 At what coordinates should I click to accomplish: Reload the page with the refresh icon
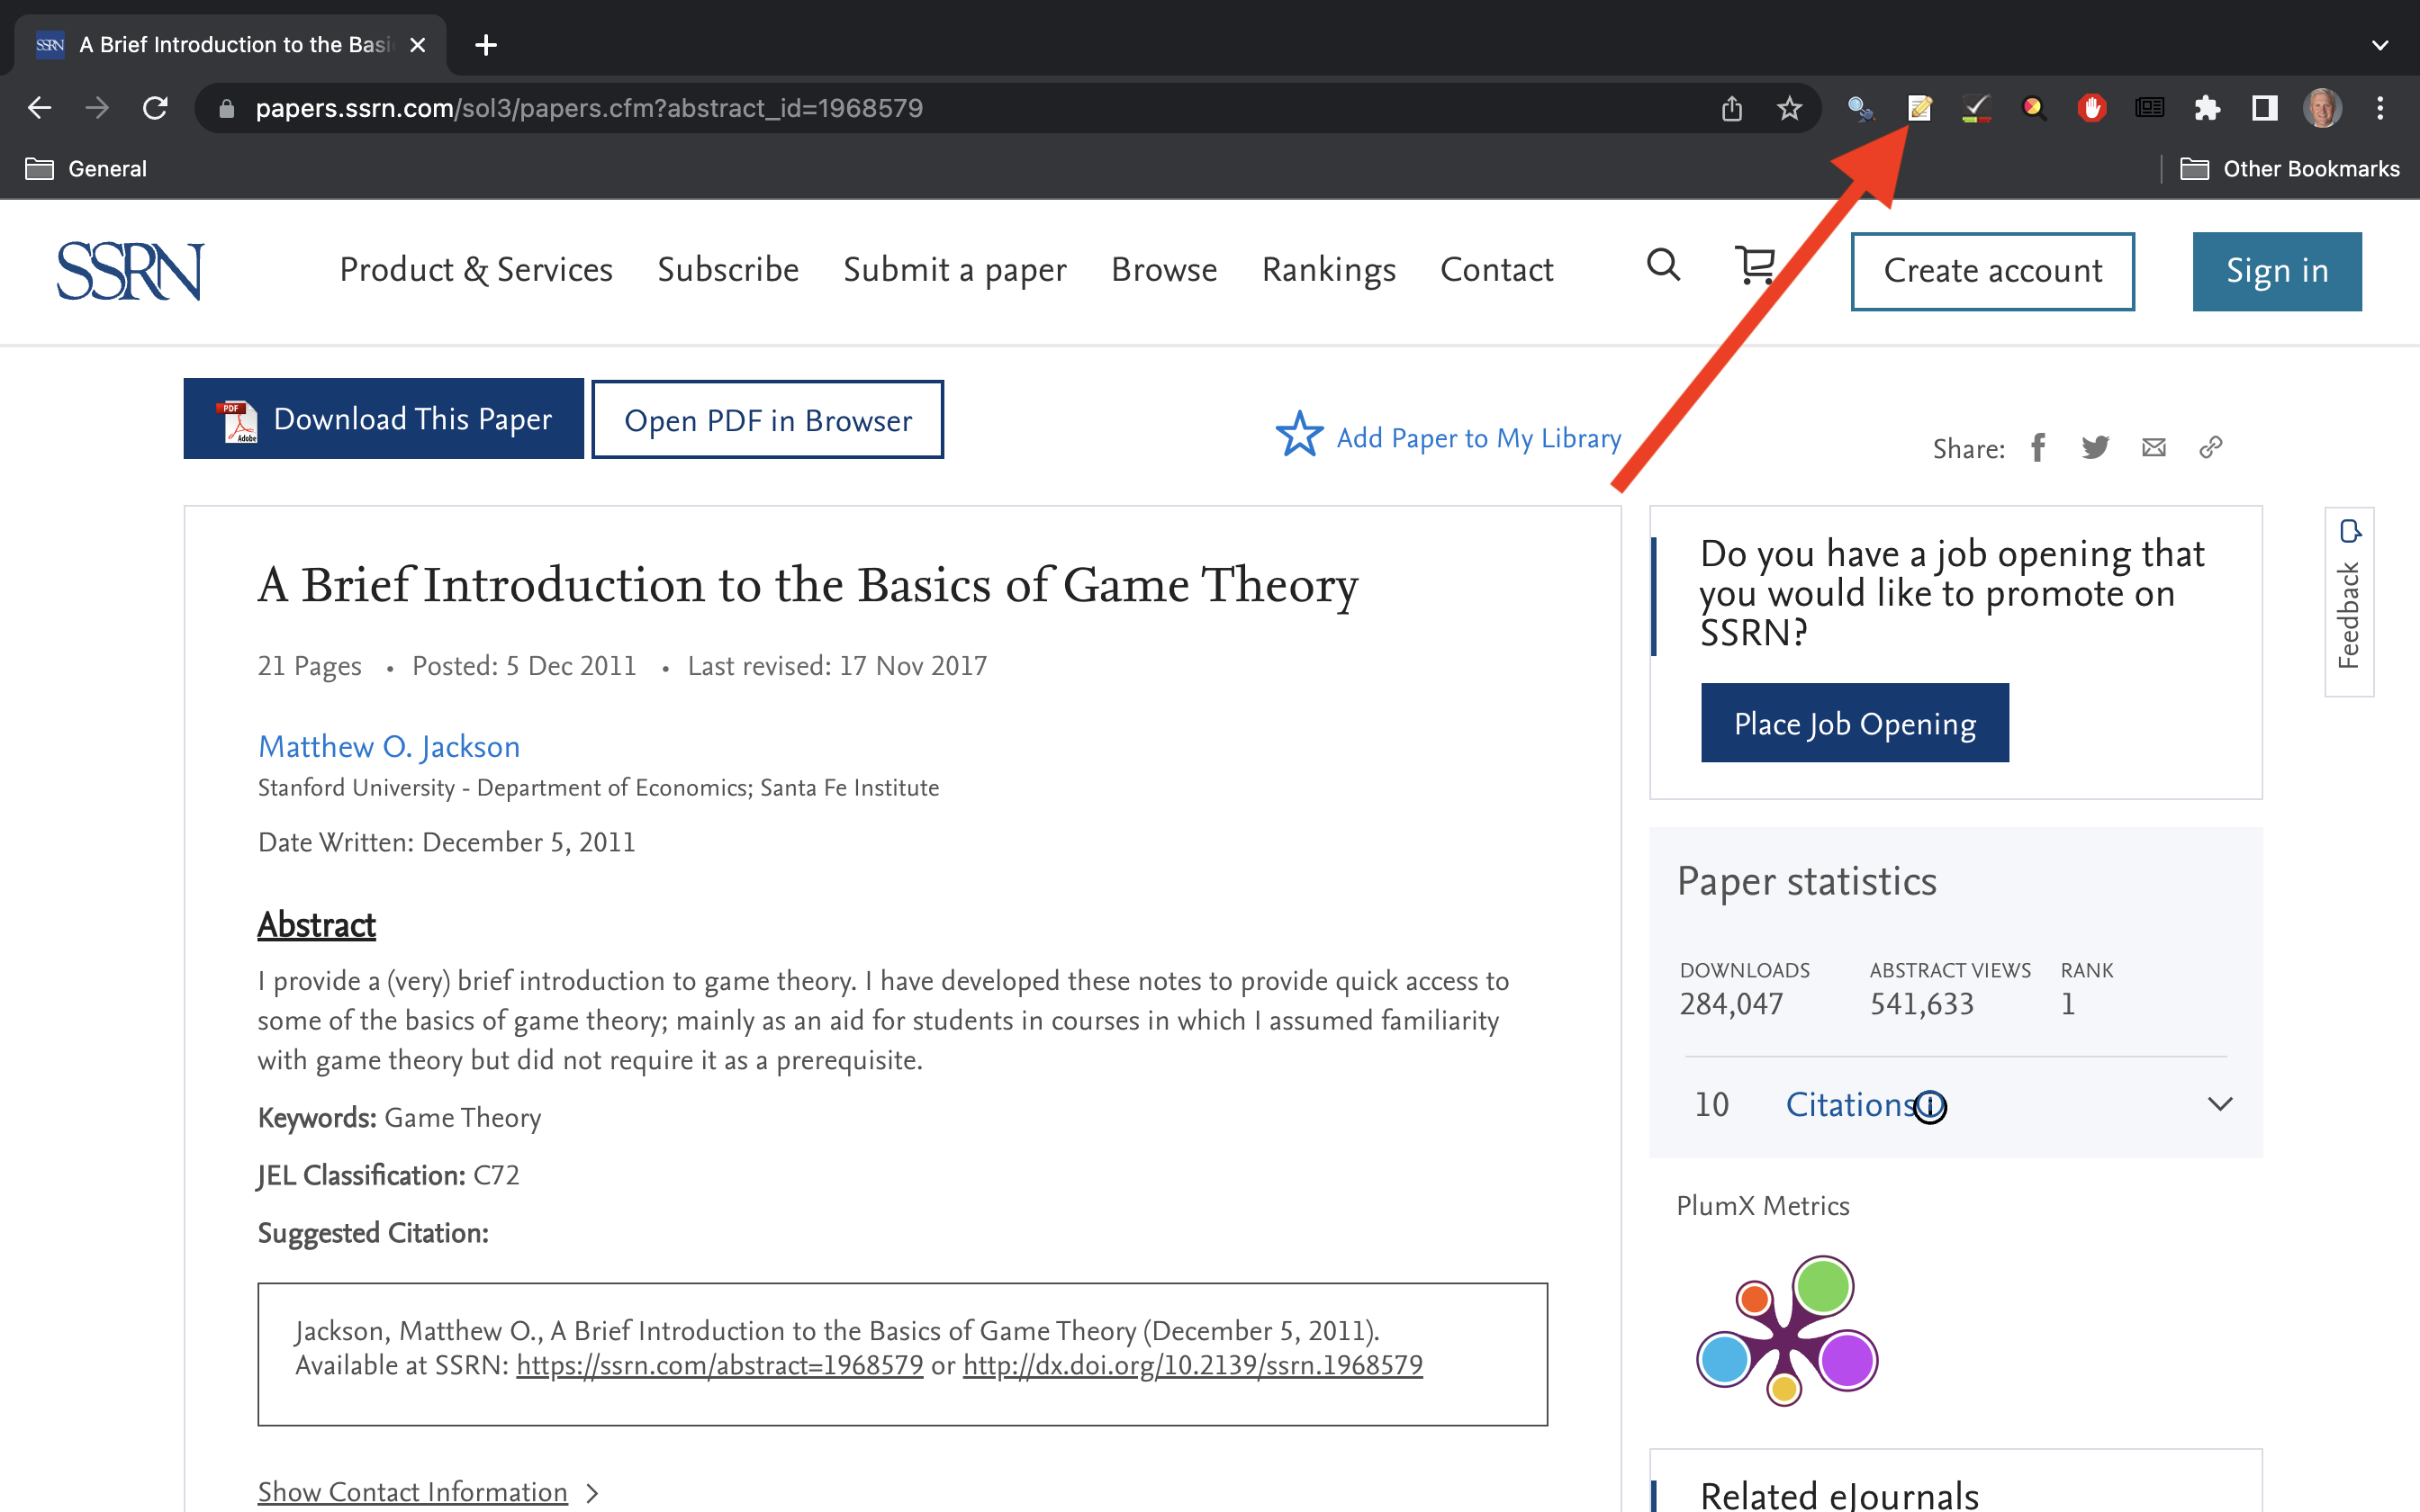155,108
